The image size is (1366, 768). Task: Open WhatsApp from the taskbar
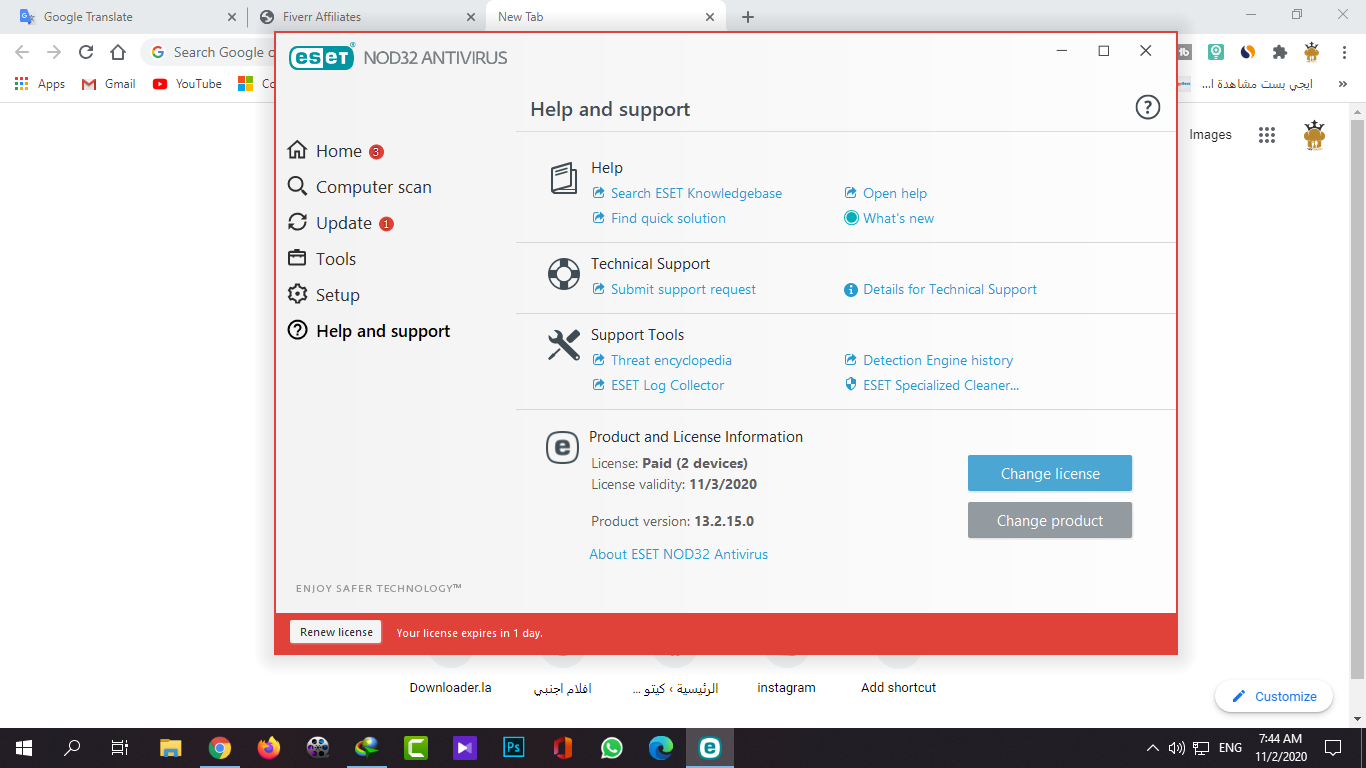click(x=612, y=747)
